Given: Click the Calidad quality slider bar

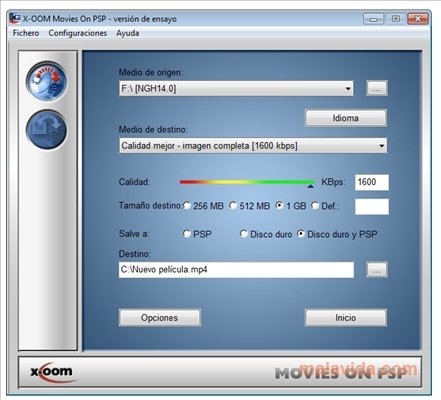Looking at the screenshot, I should tap(247, 182).
